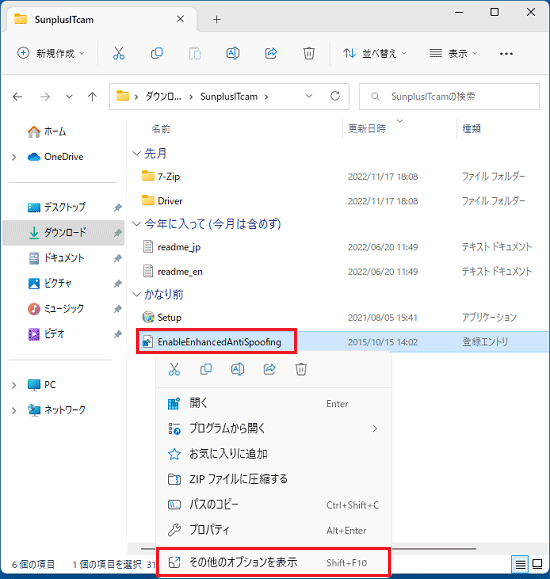This screenshot has height=579, width=550.
Task: Expand the ネットワーク tree node
Action: (14, 410)
